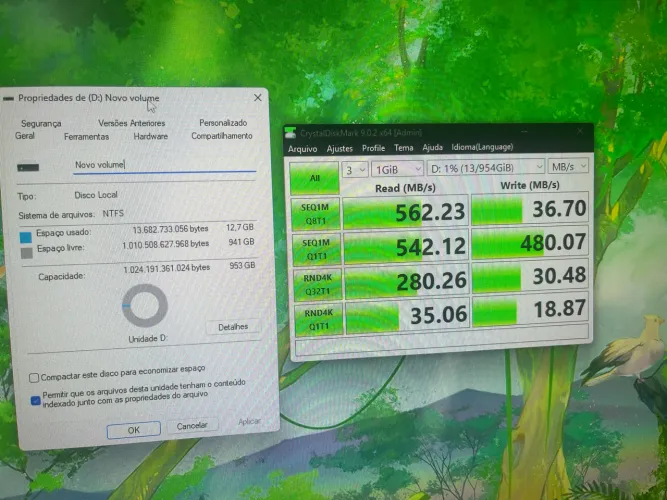Click the drive icon in Properties title bar

8,99
